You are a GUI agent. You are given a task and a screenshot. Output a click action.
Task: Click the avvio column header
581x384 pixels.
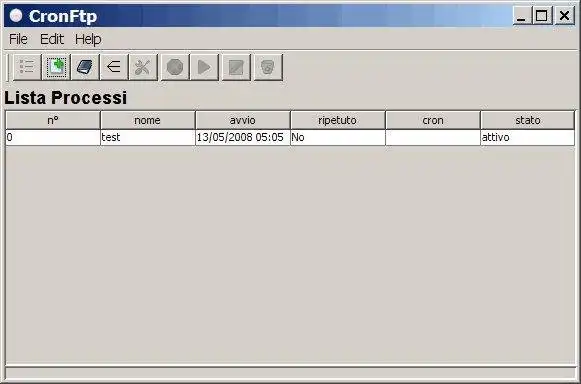pos(243,120)
